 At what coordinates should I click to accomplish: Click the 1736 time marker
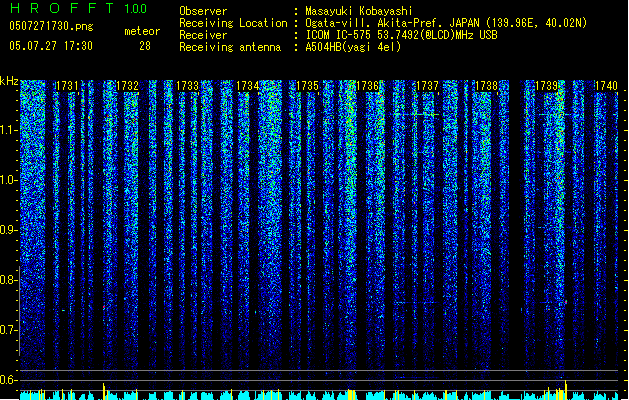tap(367, 86)
